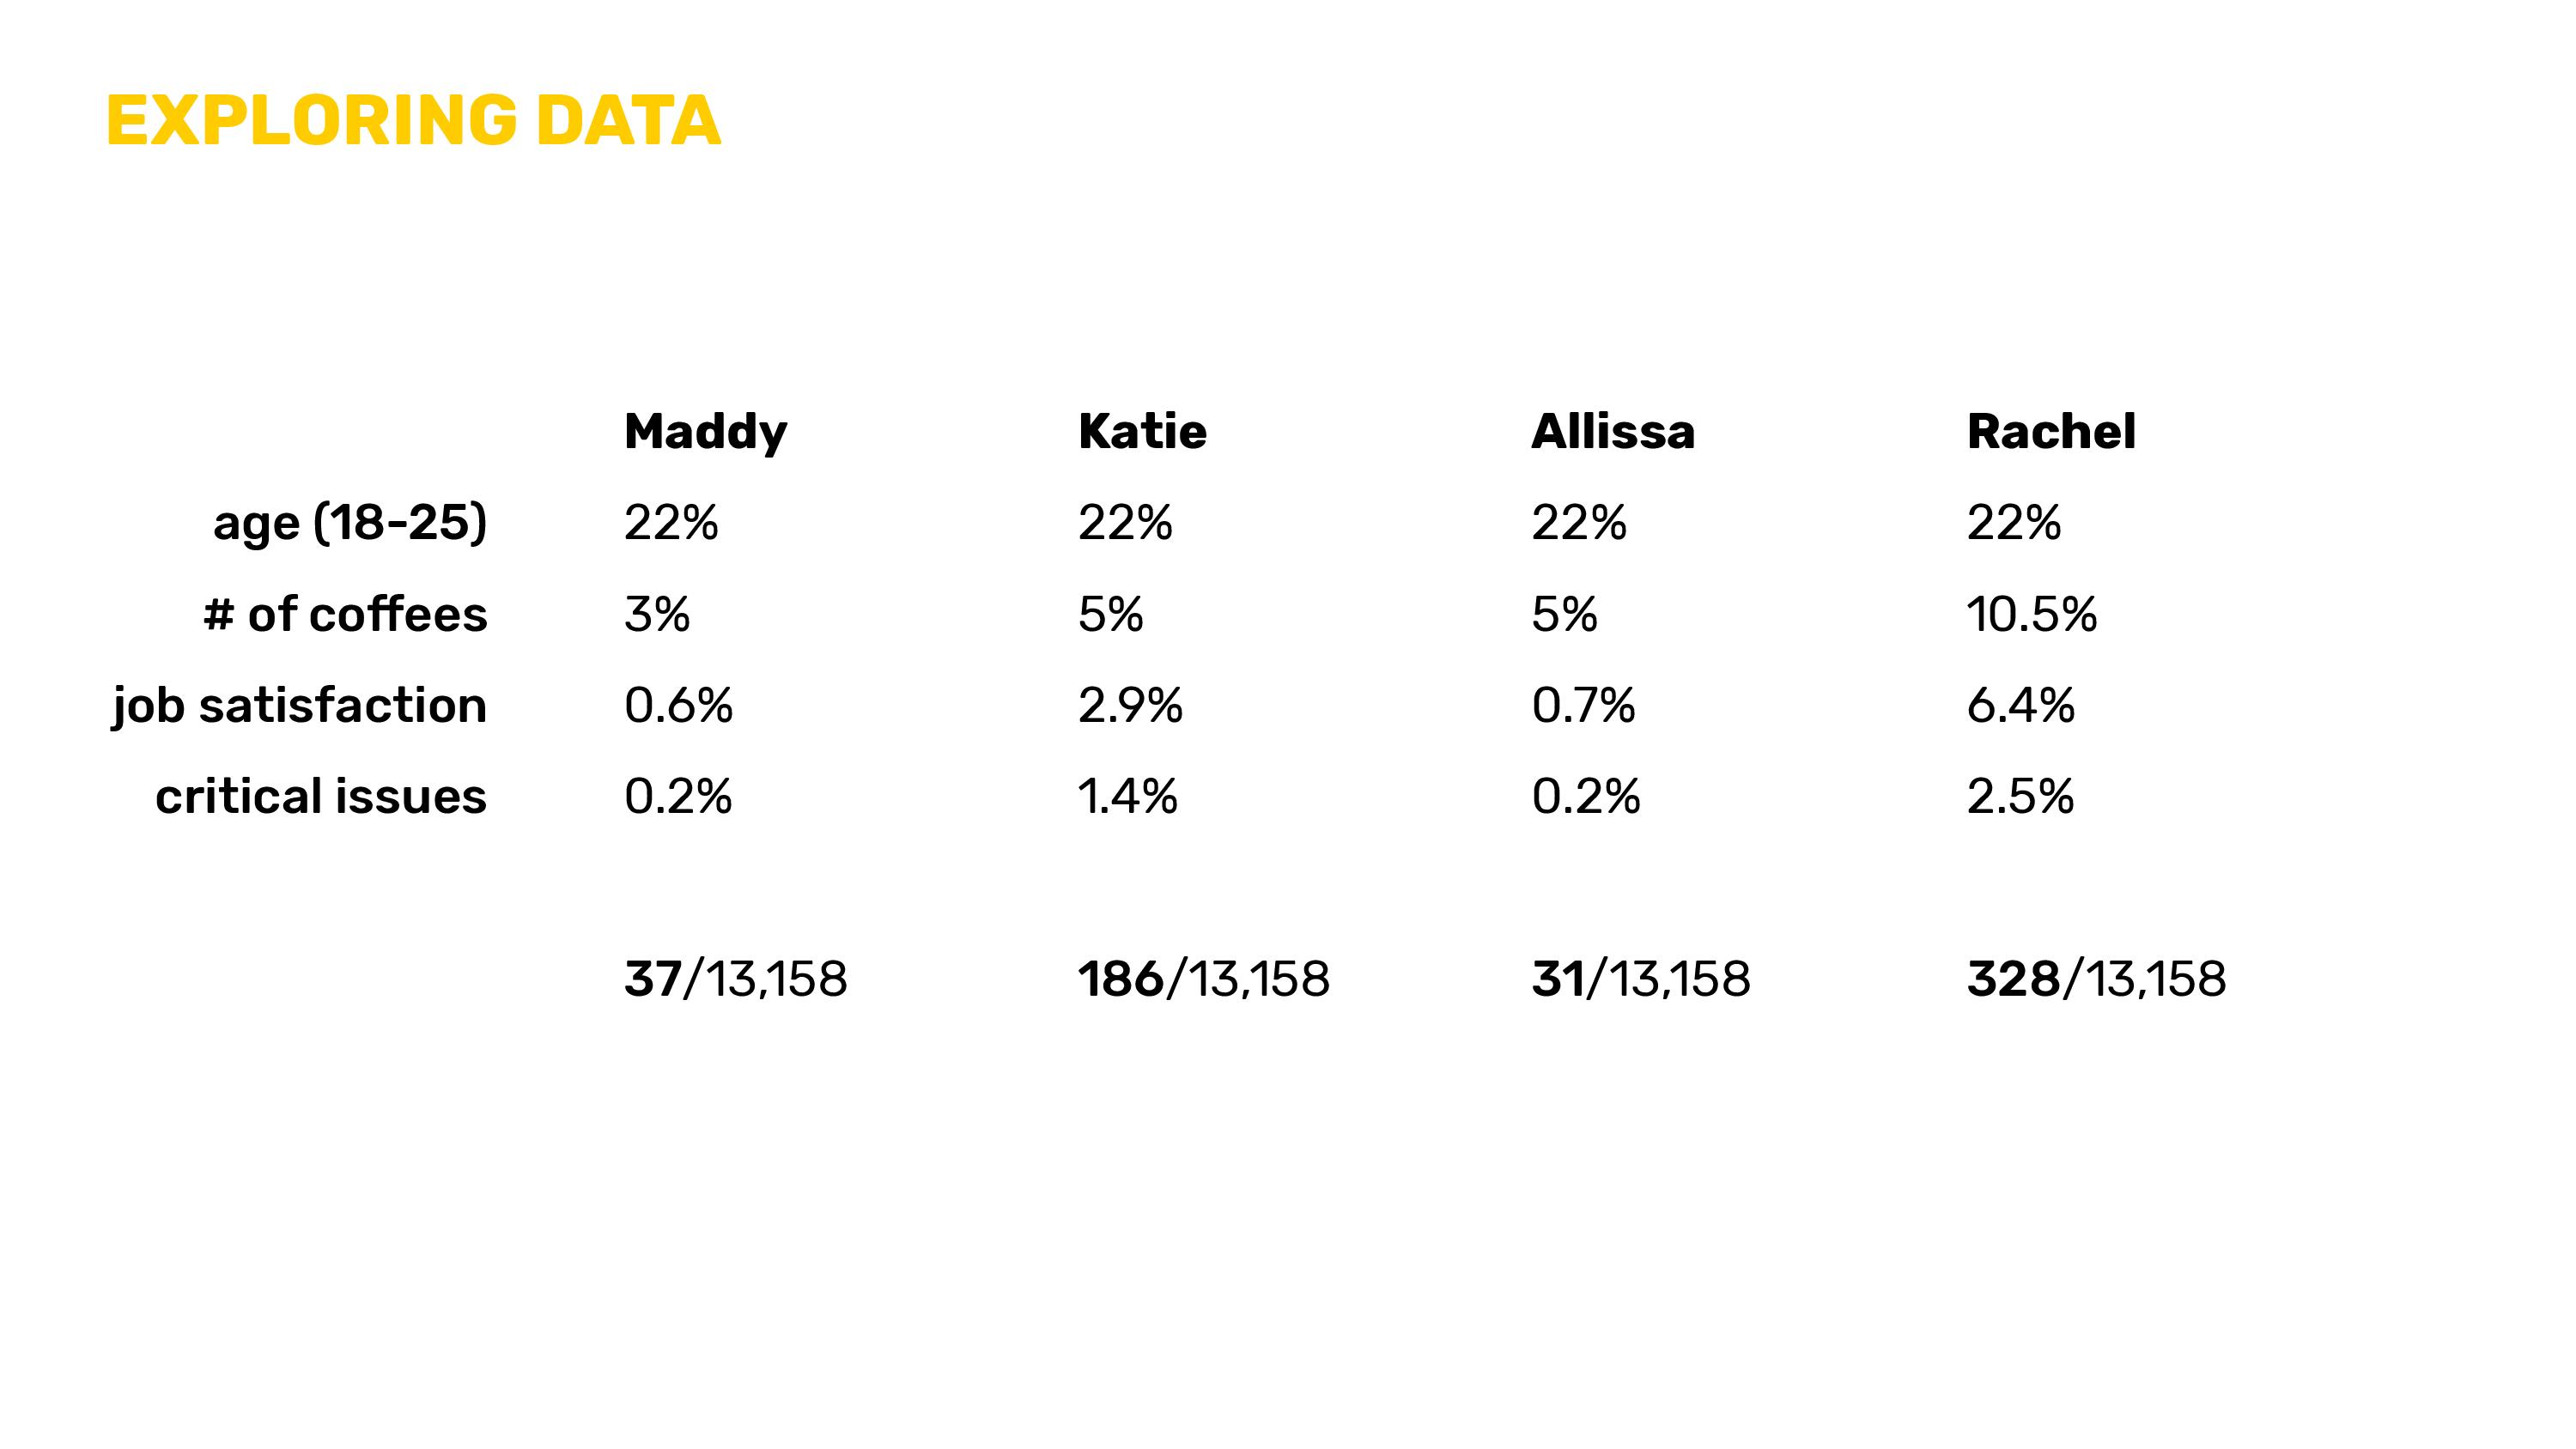Click the Allissa column header

pos(1612,431)
